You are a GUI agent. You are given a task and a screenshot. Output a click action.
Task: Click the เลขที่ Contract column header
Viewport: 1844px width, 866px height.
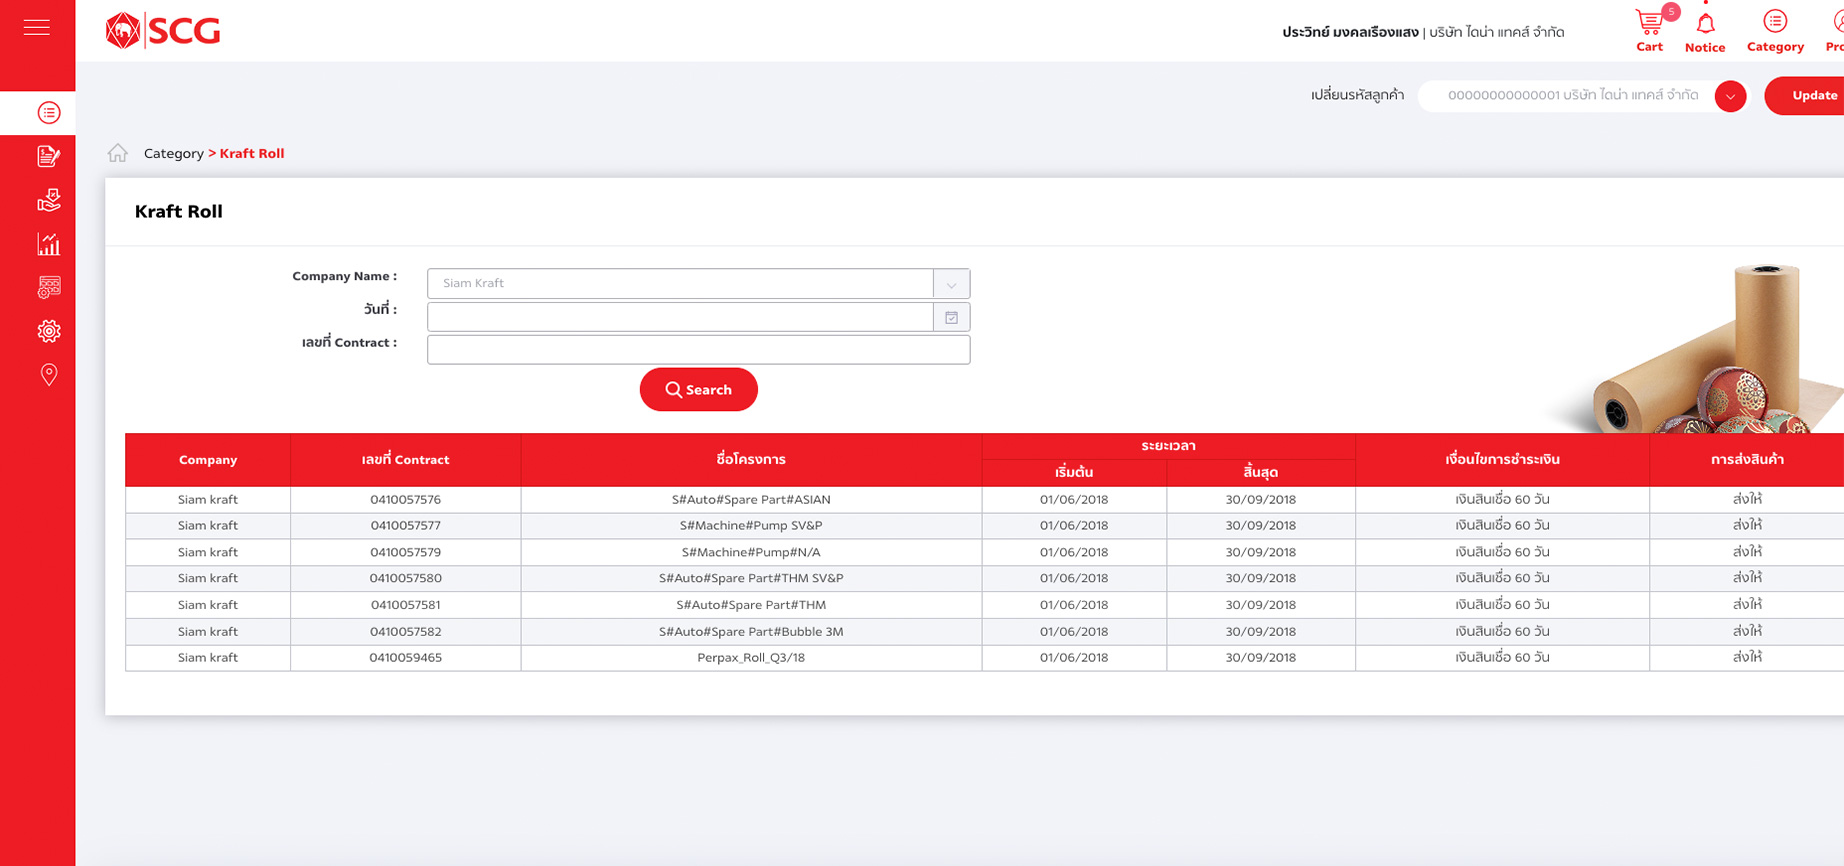(x=406, y=460)
